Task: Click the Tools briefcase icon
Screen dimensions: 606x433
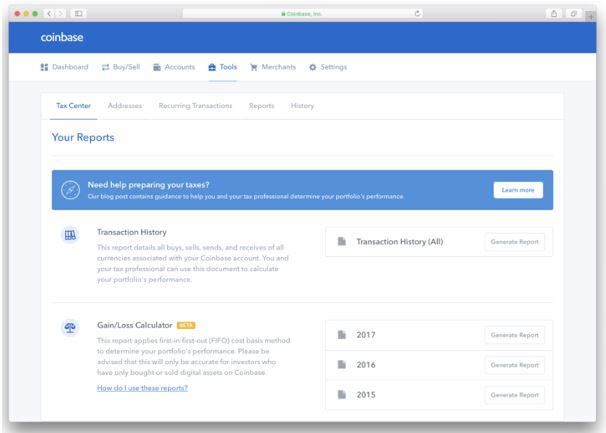Action: click(212, 67)
